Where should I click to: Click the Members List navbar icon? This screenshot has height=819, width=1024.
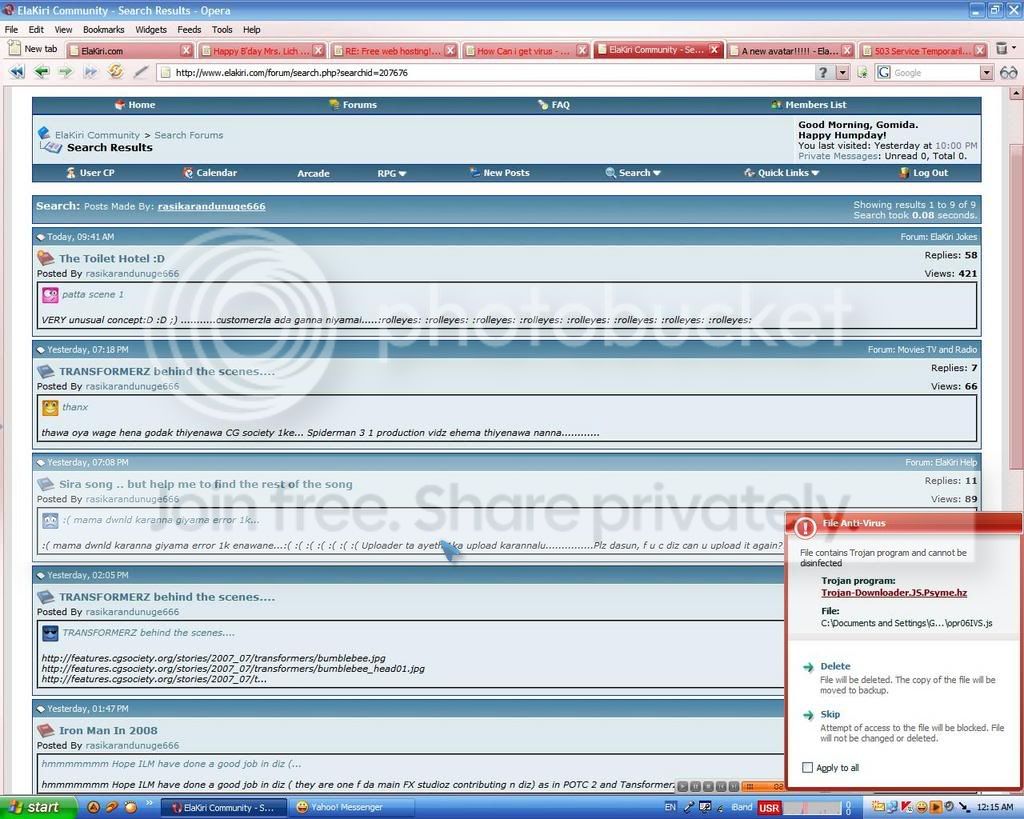(776, 104)
